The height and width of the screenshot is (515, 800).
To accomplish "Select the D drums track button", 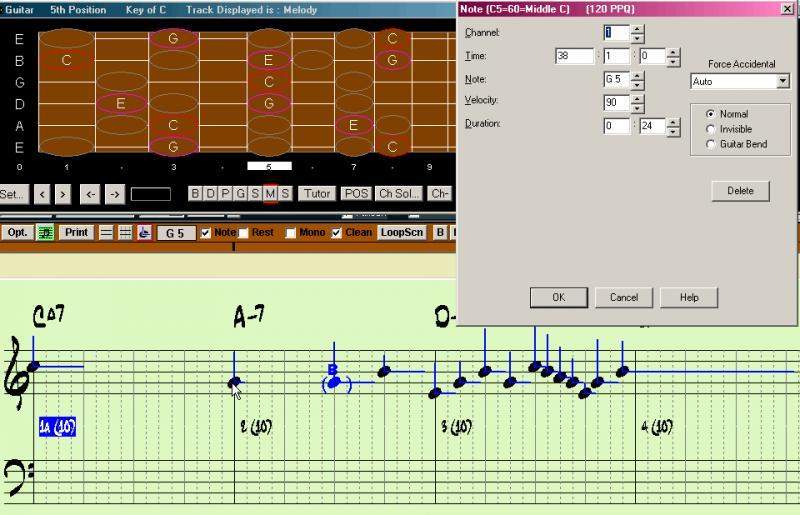I will (211, 193).
